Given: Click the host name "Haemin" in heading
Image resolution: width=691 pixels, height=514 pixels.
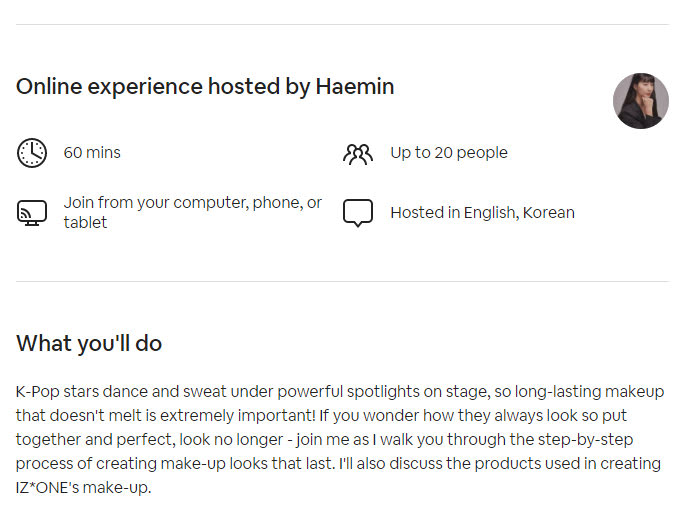Looking at the screenshot, I should pyautogui.click(x=355, y=87).
